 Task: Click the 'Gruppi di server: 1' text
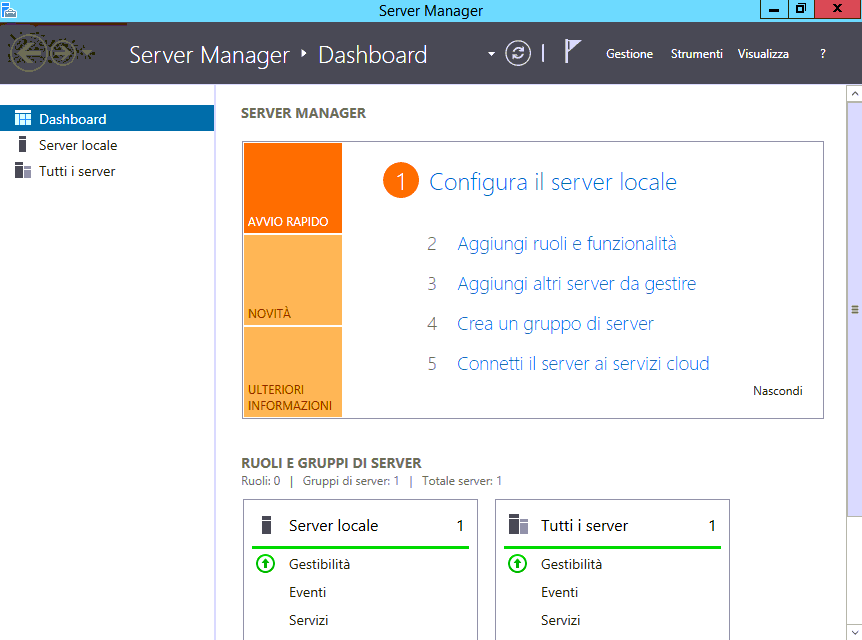tap(351, 481)
